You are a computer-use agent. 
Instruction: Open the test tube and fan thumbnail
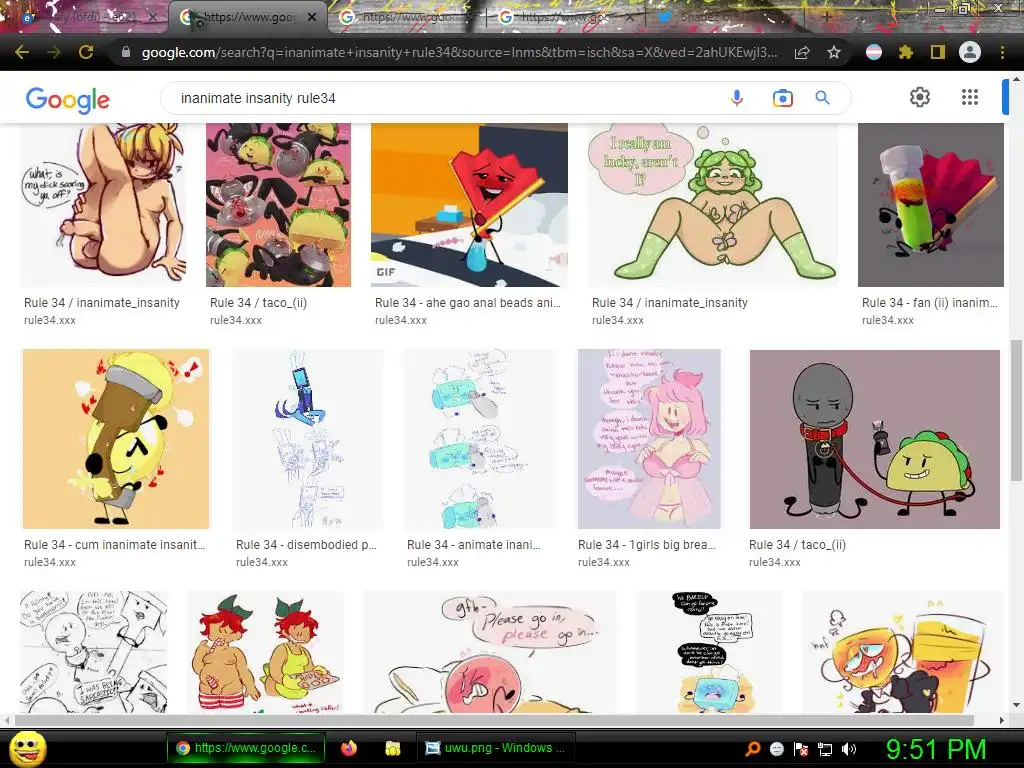[931, 205]
